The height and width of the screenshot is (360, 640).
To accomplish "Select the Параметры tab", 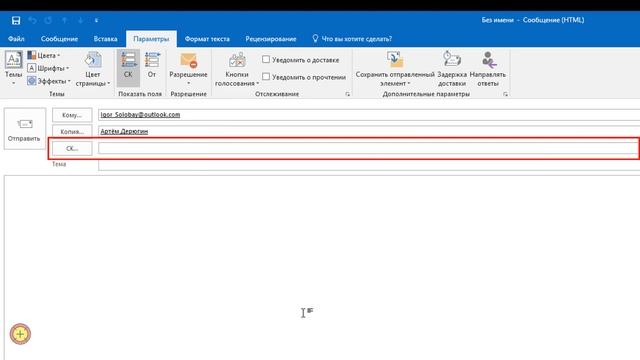I will [151, 39].
